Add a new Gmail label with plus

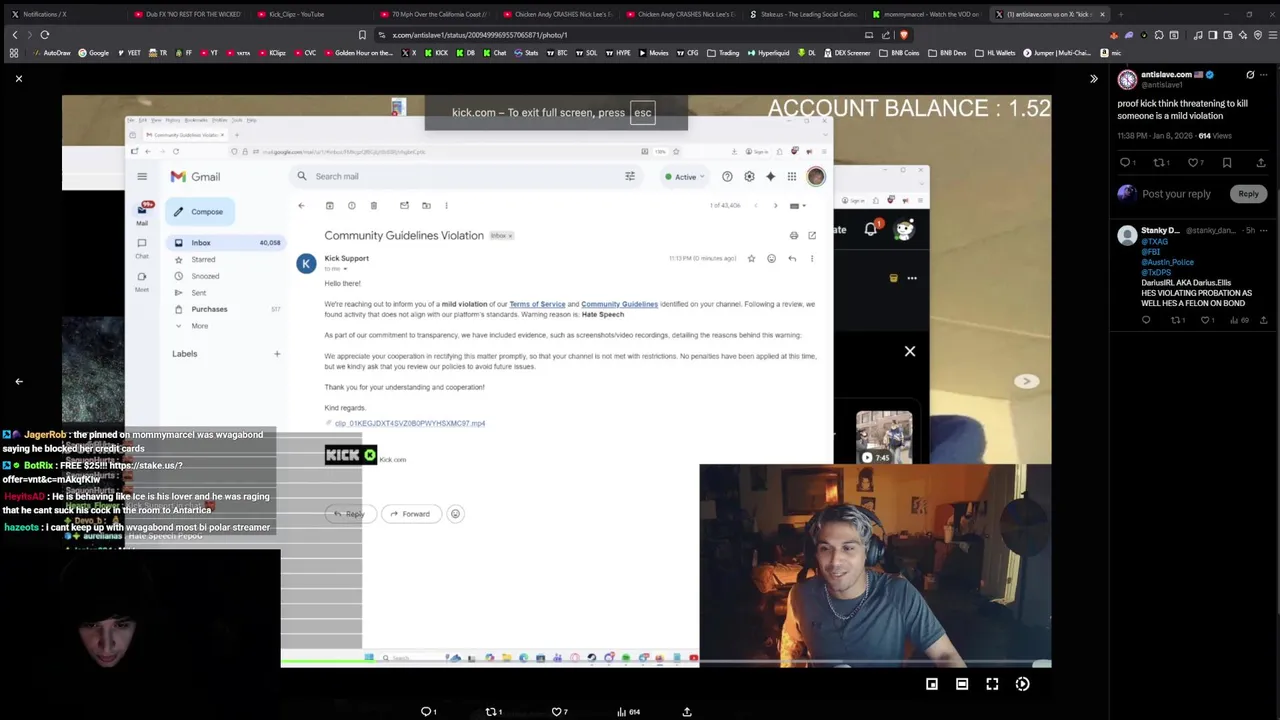(x=277, y=353)
